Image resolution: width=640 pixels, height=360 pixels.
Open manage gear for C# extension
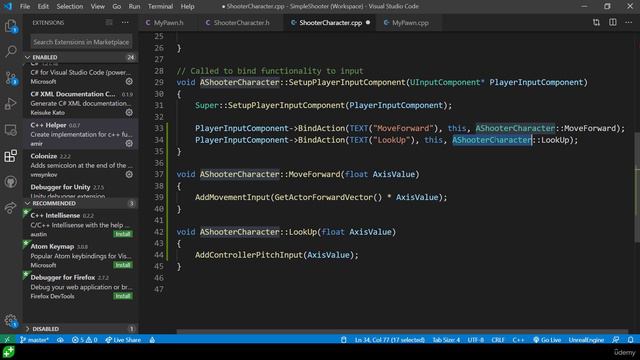tap(129, 81)
